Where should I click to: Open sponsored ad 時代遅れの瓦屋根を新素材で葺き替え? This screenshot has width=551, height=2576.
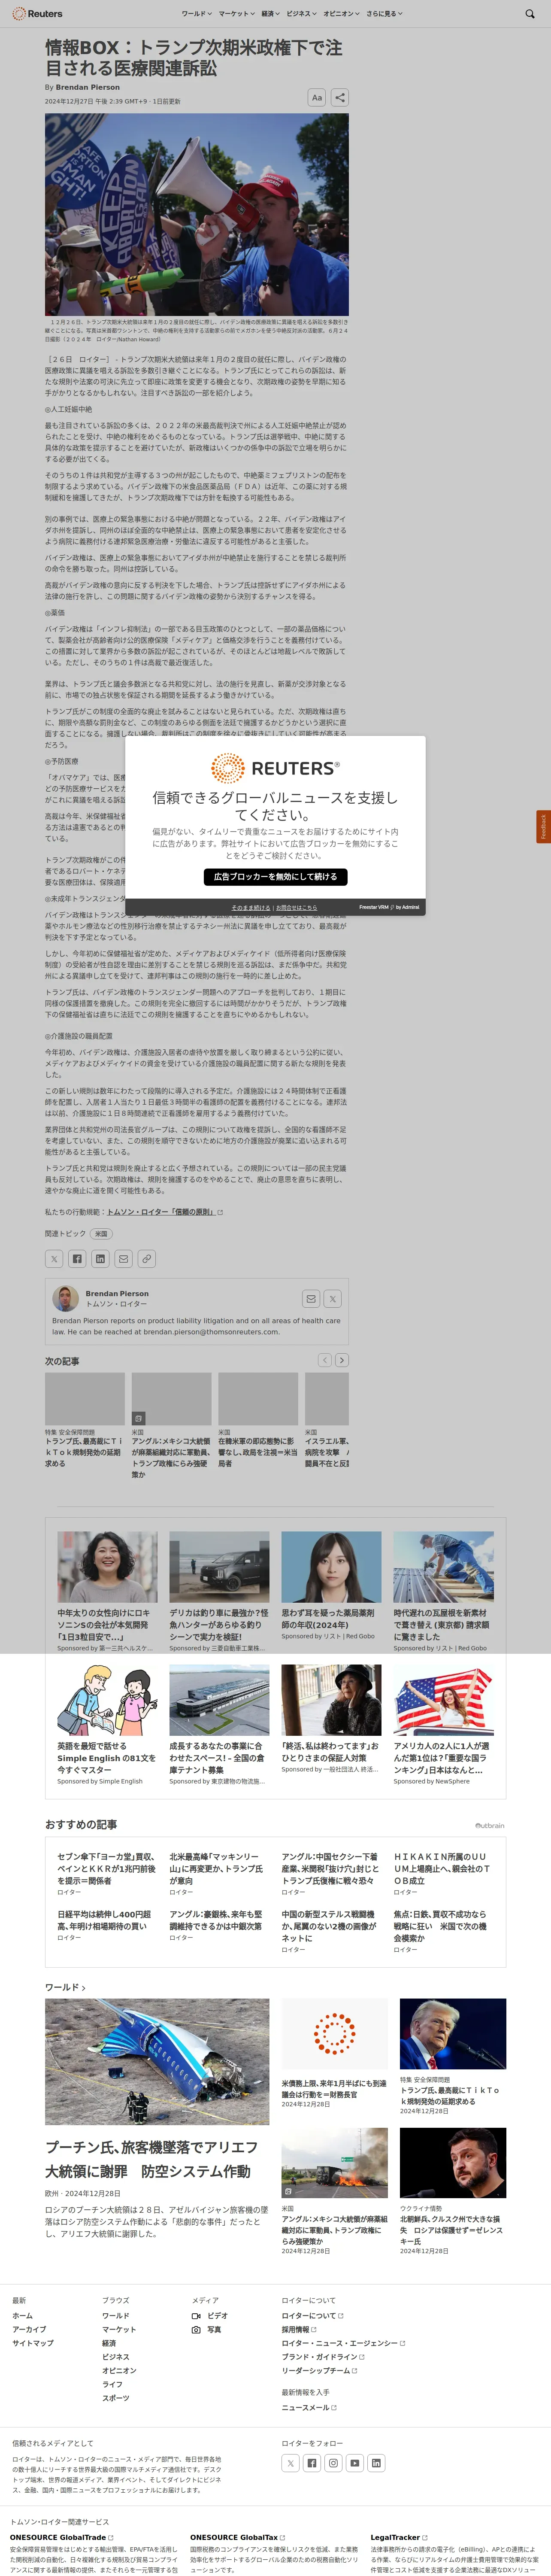[443, 1624]
